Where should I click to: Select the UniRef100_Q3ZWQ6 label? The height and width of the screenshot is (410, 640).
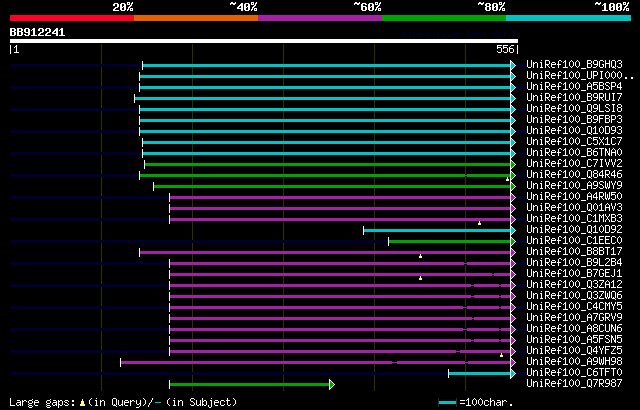[574, 296]
